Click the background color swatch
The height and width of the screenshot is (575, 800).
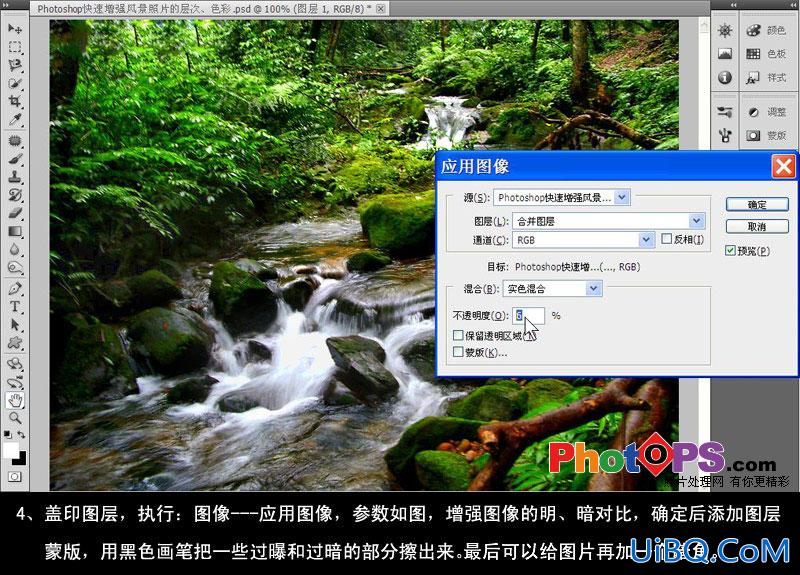click(x=21, y=460)
